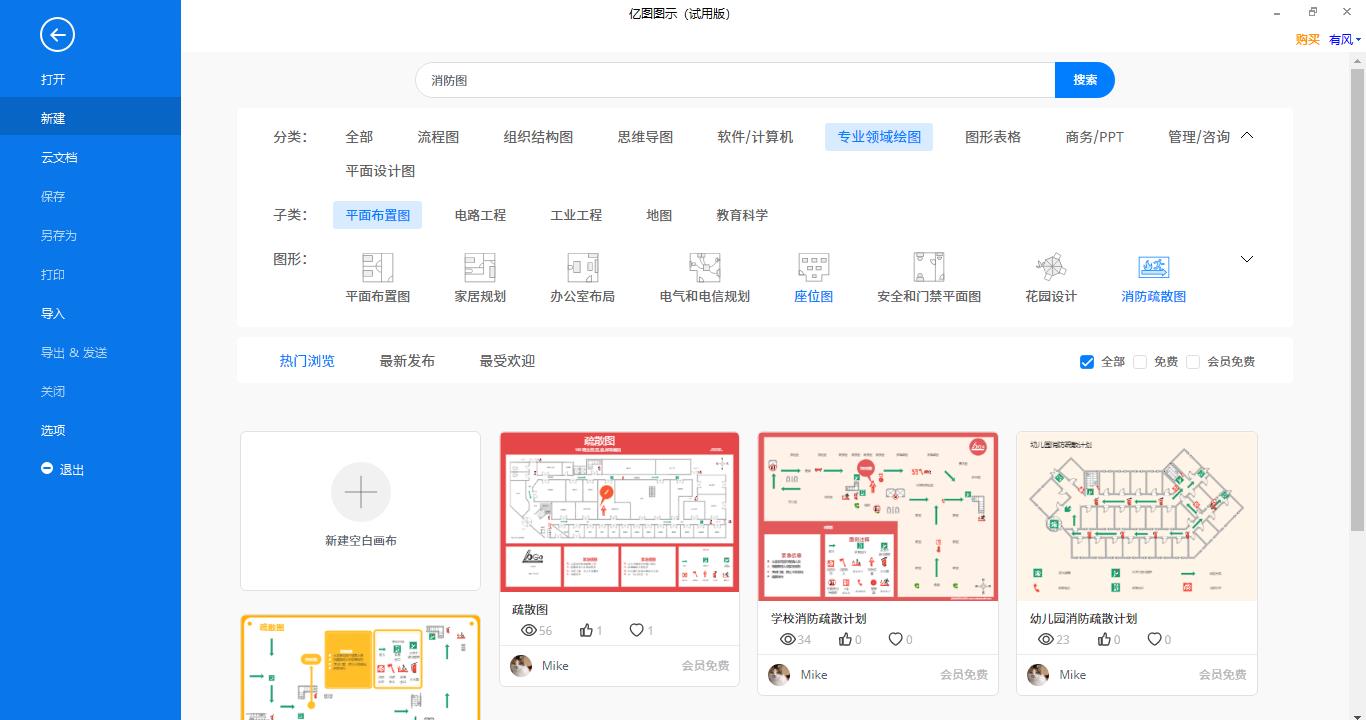The height and width of the screenshot is (720, 1366).
Task: Select the 平面布置图 shape icon
Action: 378,267
